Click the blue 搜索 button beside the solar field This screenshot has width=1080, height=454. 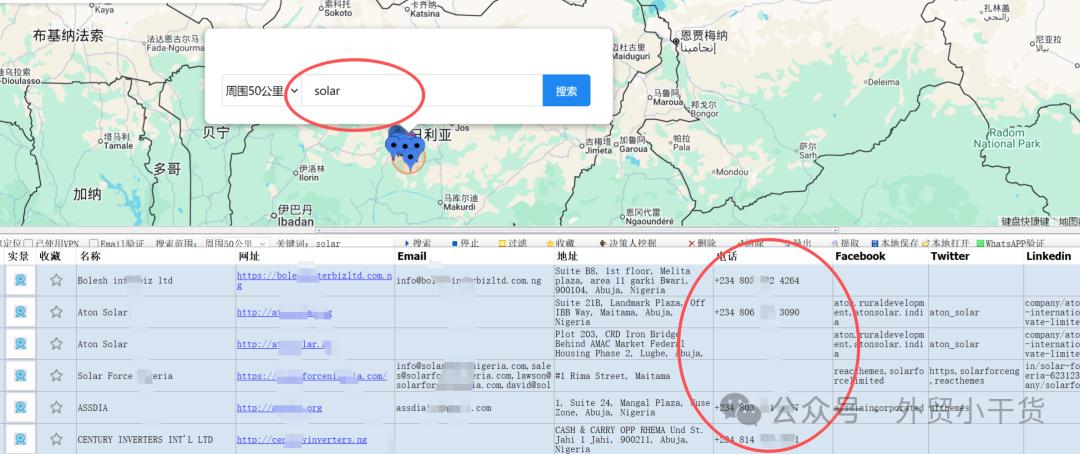click(x=566, y=90)
